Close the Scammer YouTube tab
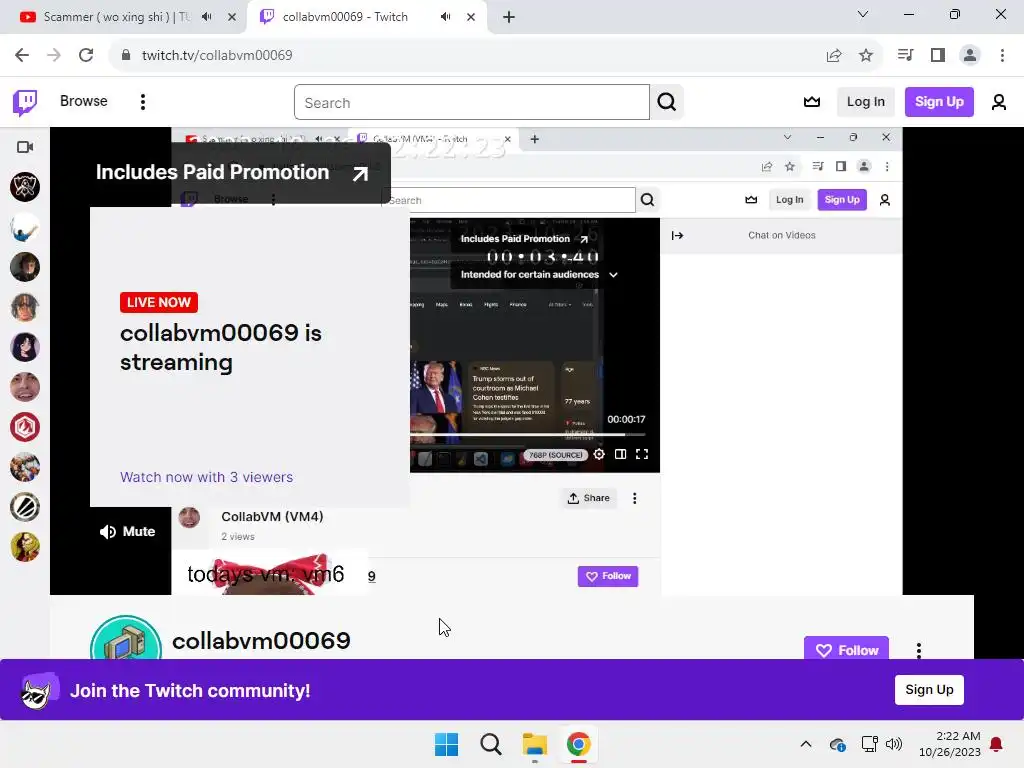1024x768 pixels. (231, 17)
